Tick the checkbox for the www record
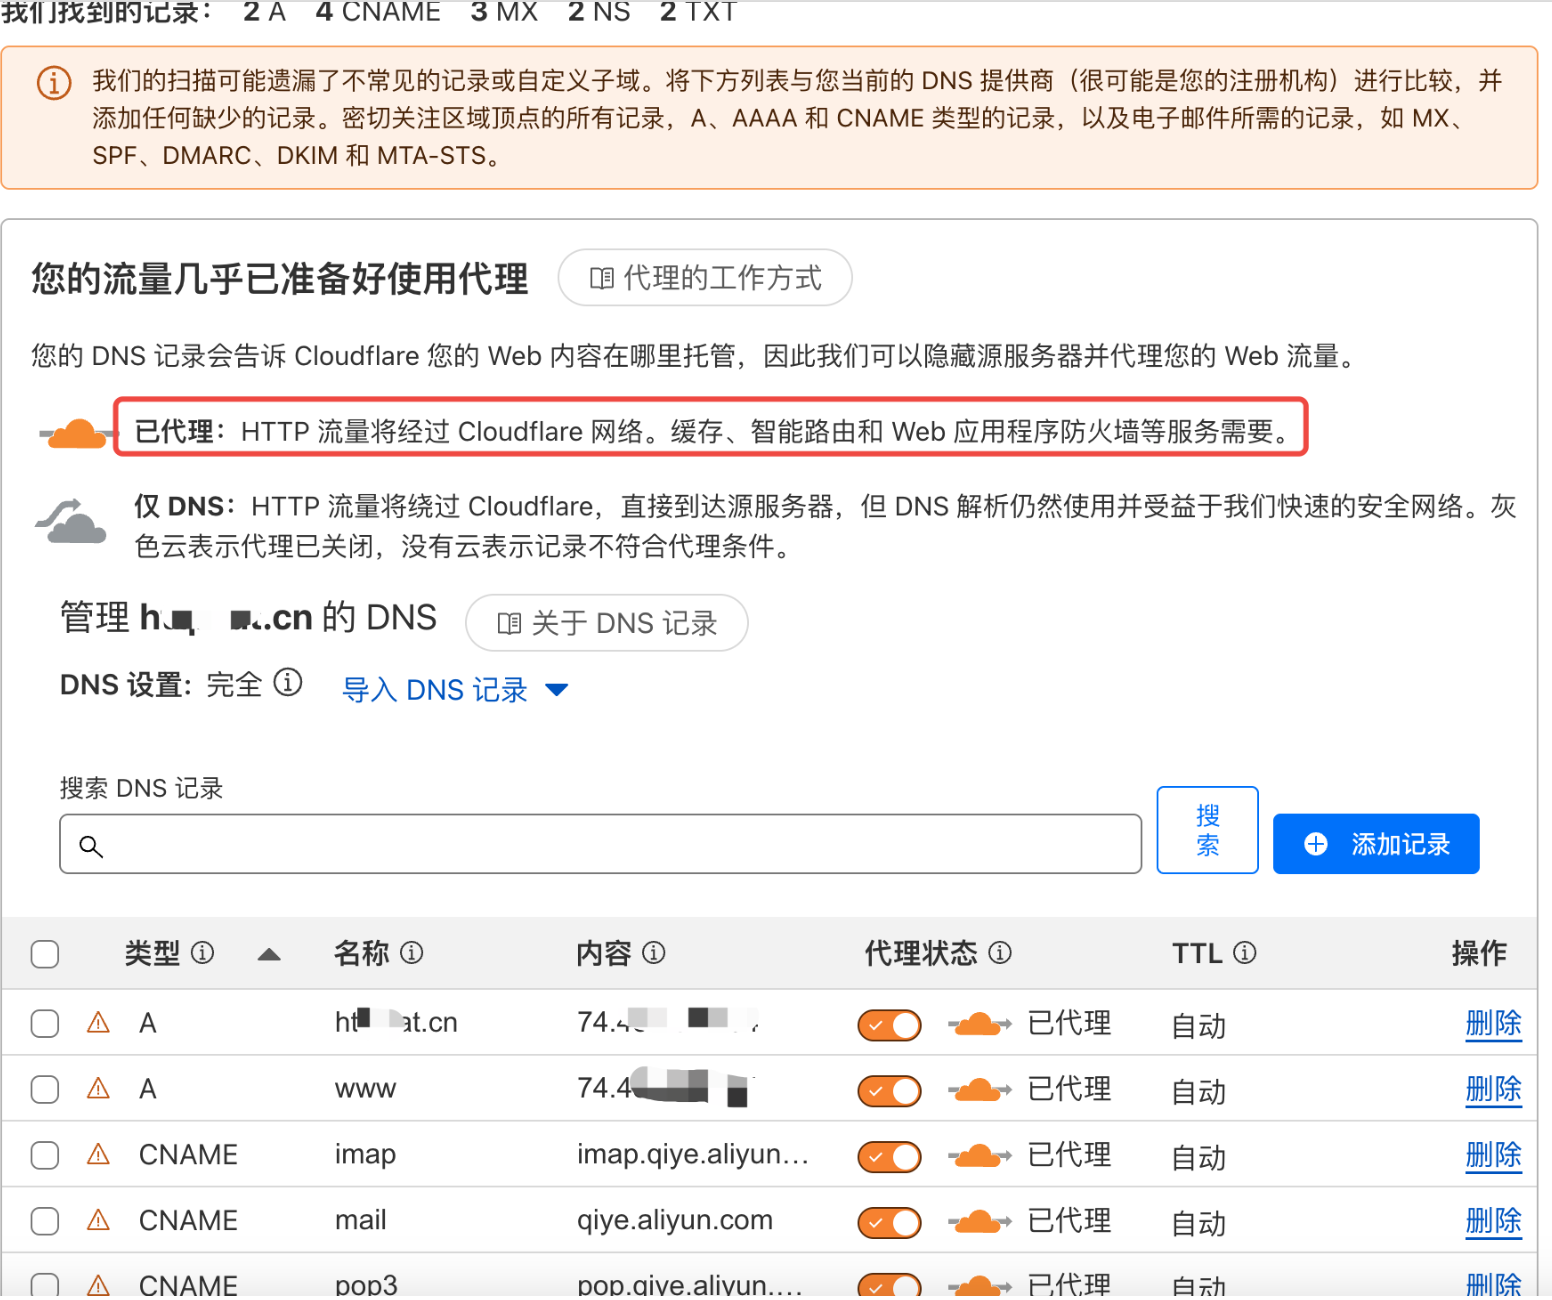Image resolution: width=1552 pixels, height=1300 pixels. [45, 1090]
